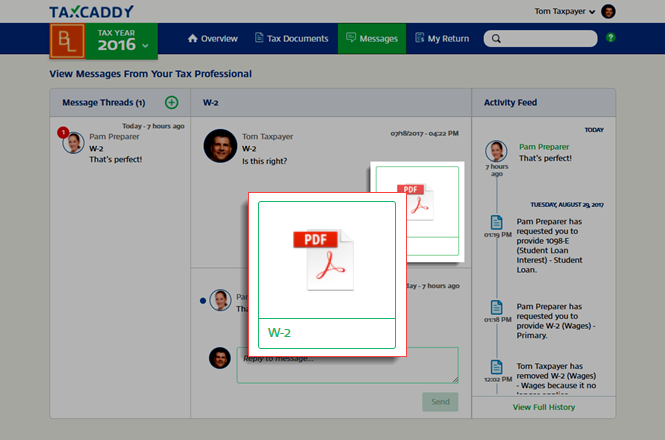The width and height of the screenshot is (665, 440).
Task: Click the Activity Feed header
Action: click(x=510, y=103)
